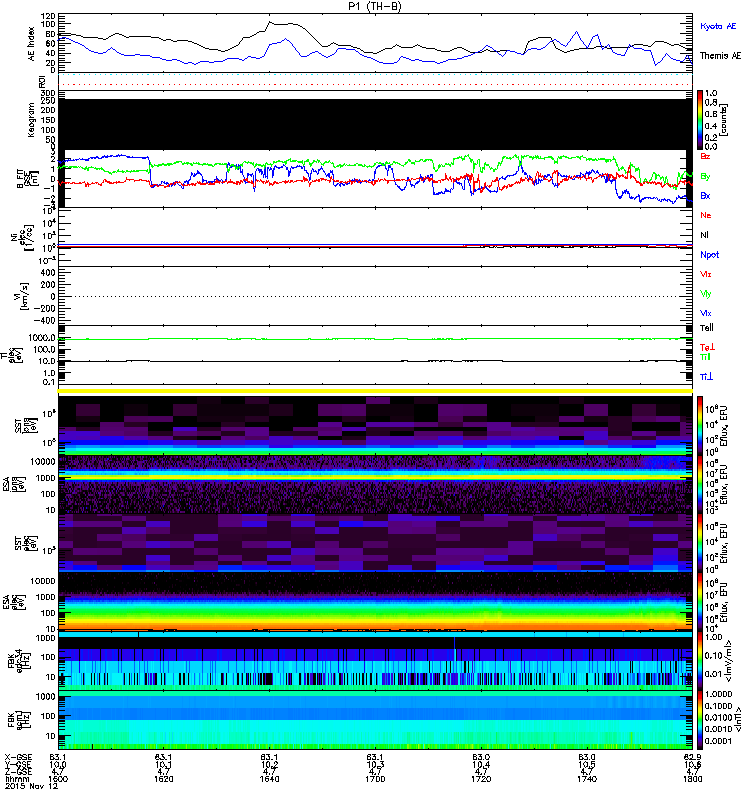Click the red dotted ROI line

click(375, 85)
